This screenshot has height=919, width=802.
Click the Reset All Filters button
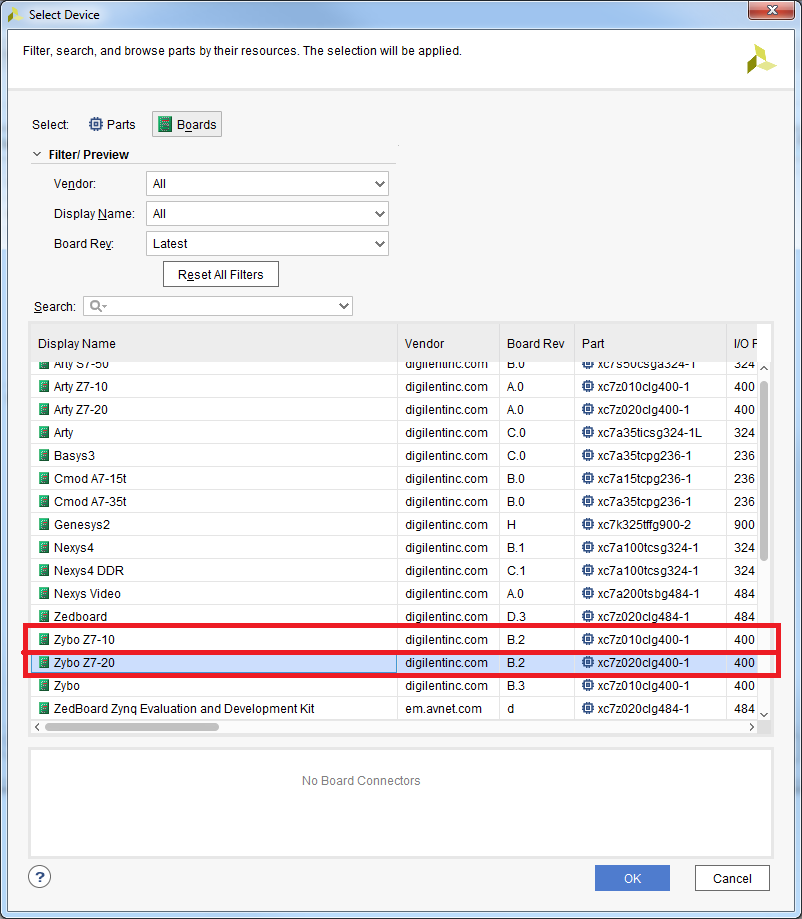tap(220, 274)
